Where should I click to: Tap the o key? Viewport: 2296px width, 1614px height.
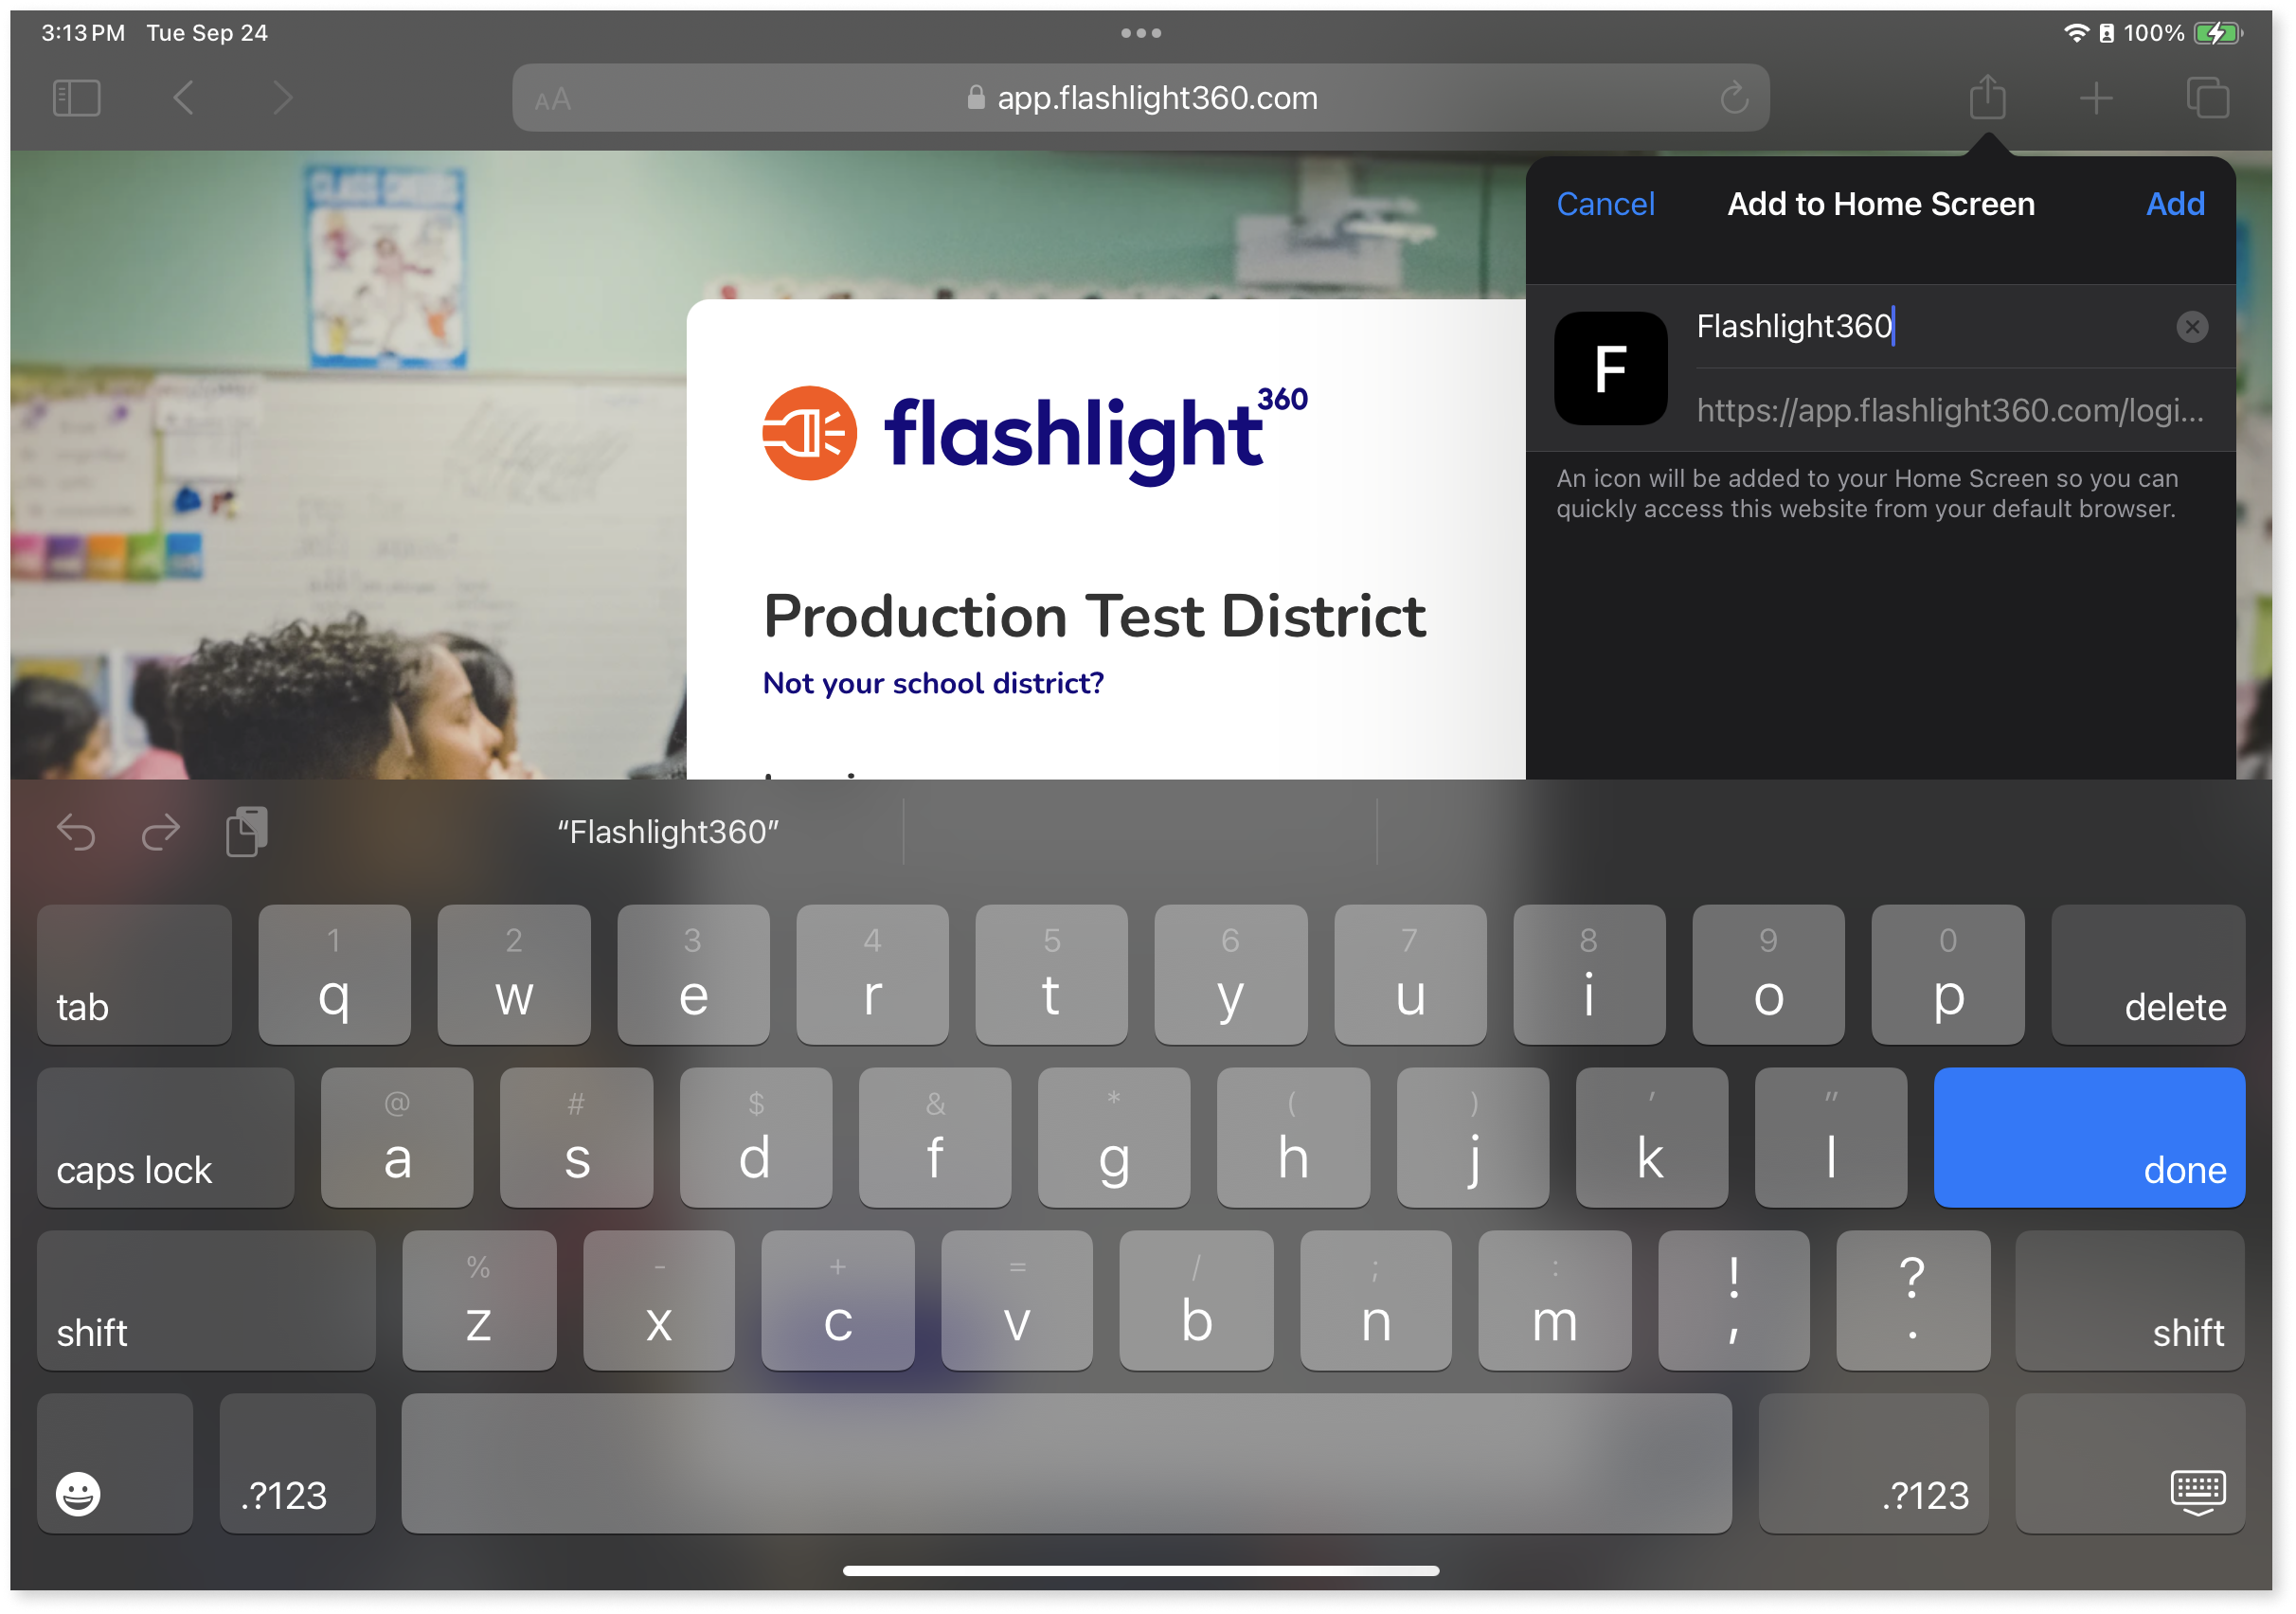click(x=1769, y=975)
